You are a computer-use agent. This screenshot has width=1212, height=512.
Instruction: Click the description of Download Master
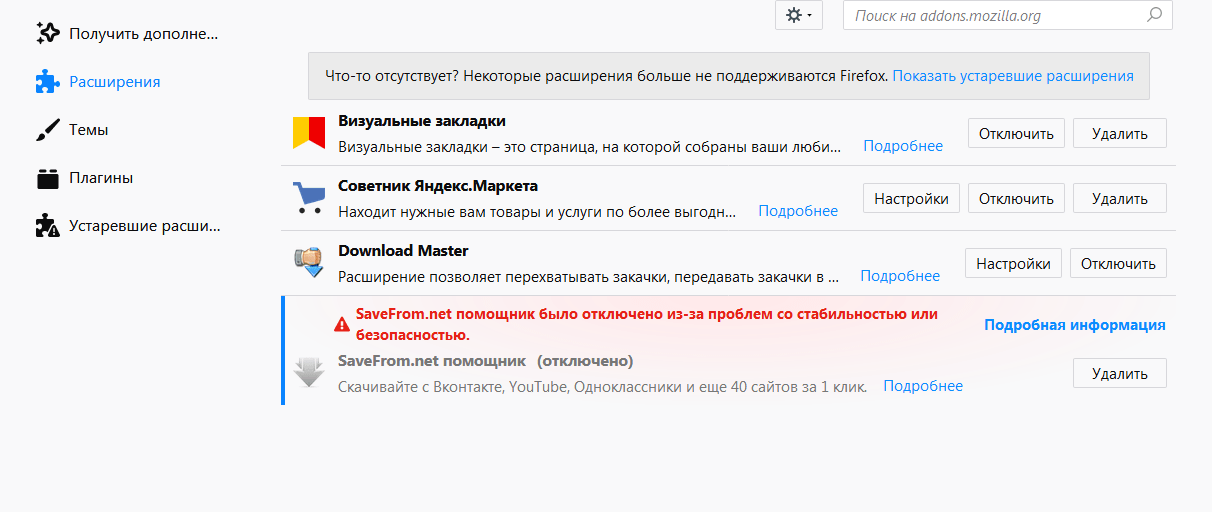click(x=589, y=276)
